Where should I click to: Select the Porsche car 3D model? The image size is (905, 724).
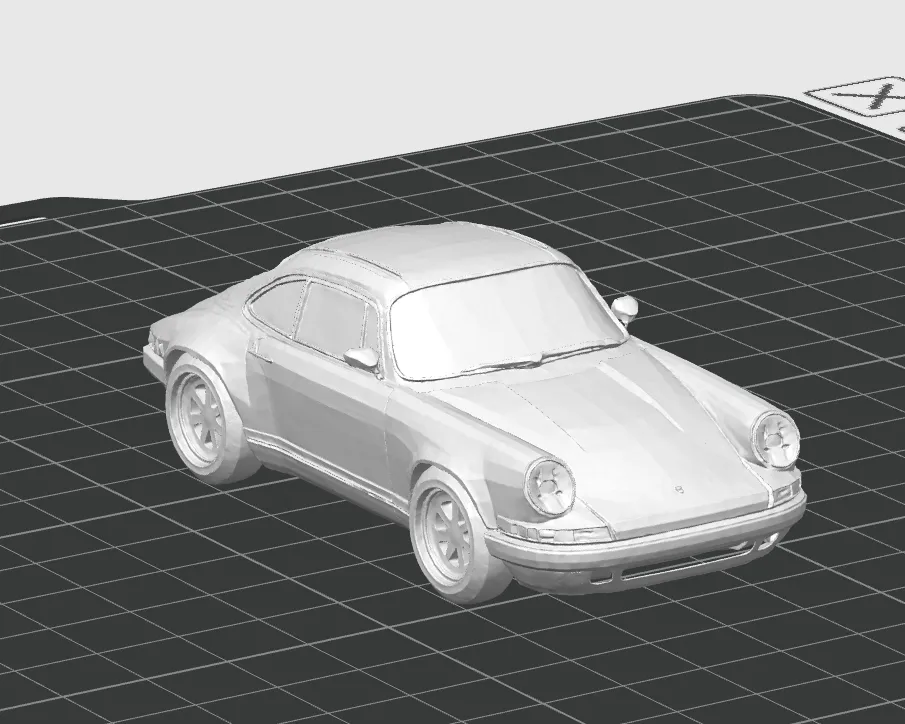(x=473, y=413)
